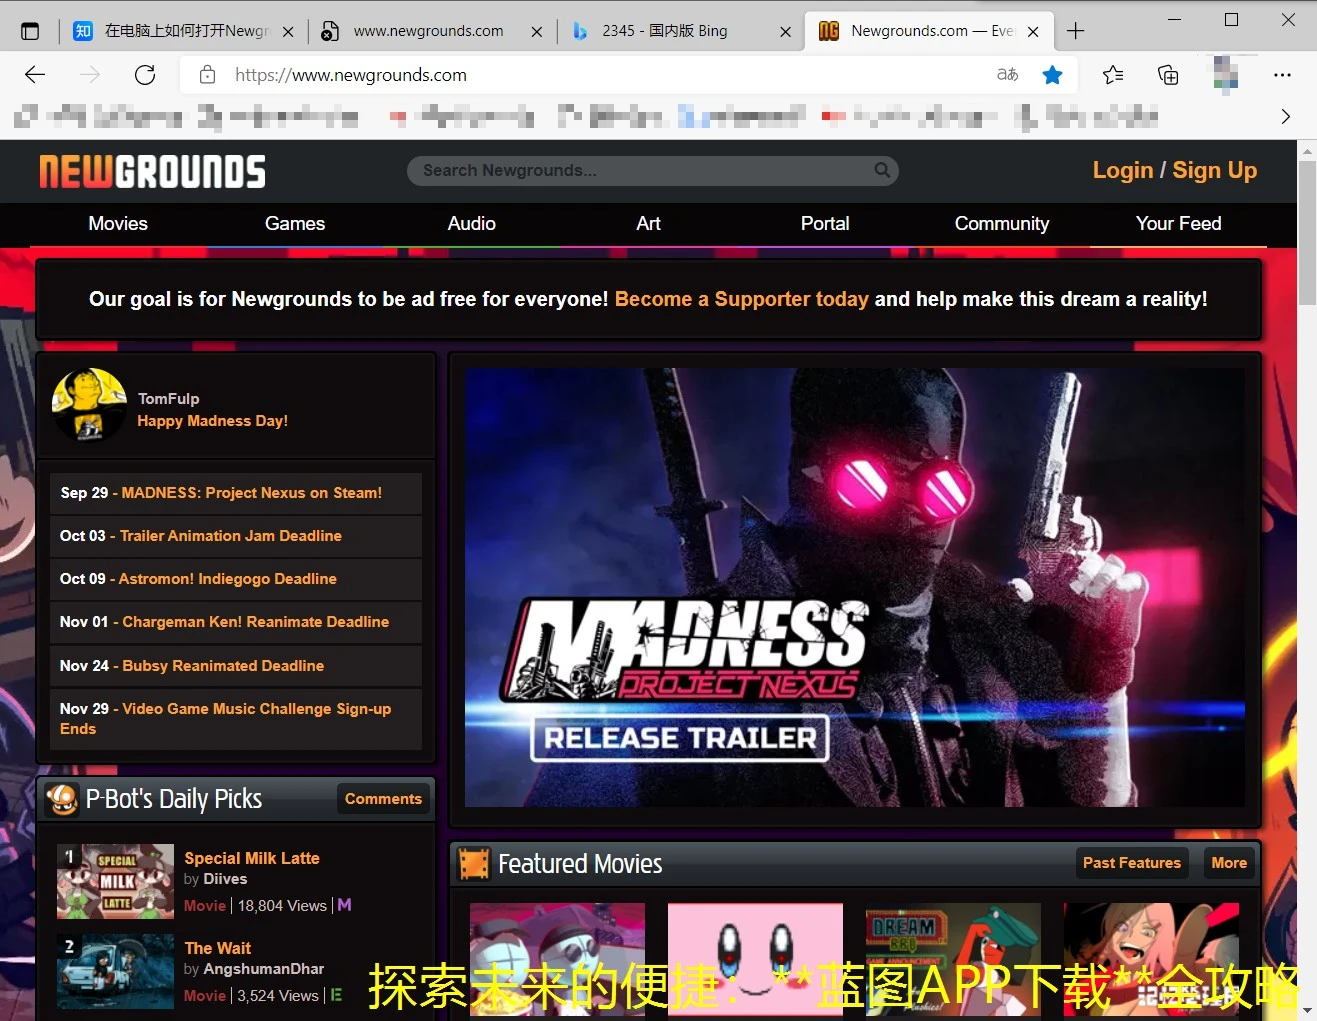This screenshot has height=1021, width=1317.
Task: Open the pink Kirby featured movie thumbnail
Action: click(x=755, y=960)
